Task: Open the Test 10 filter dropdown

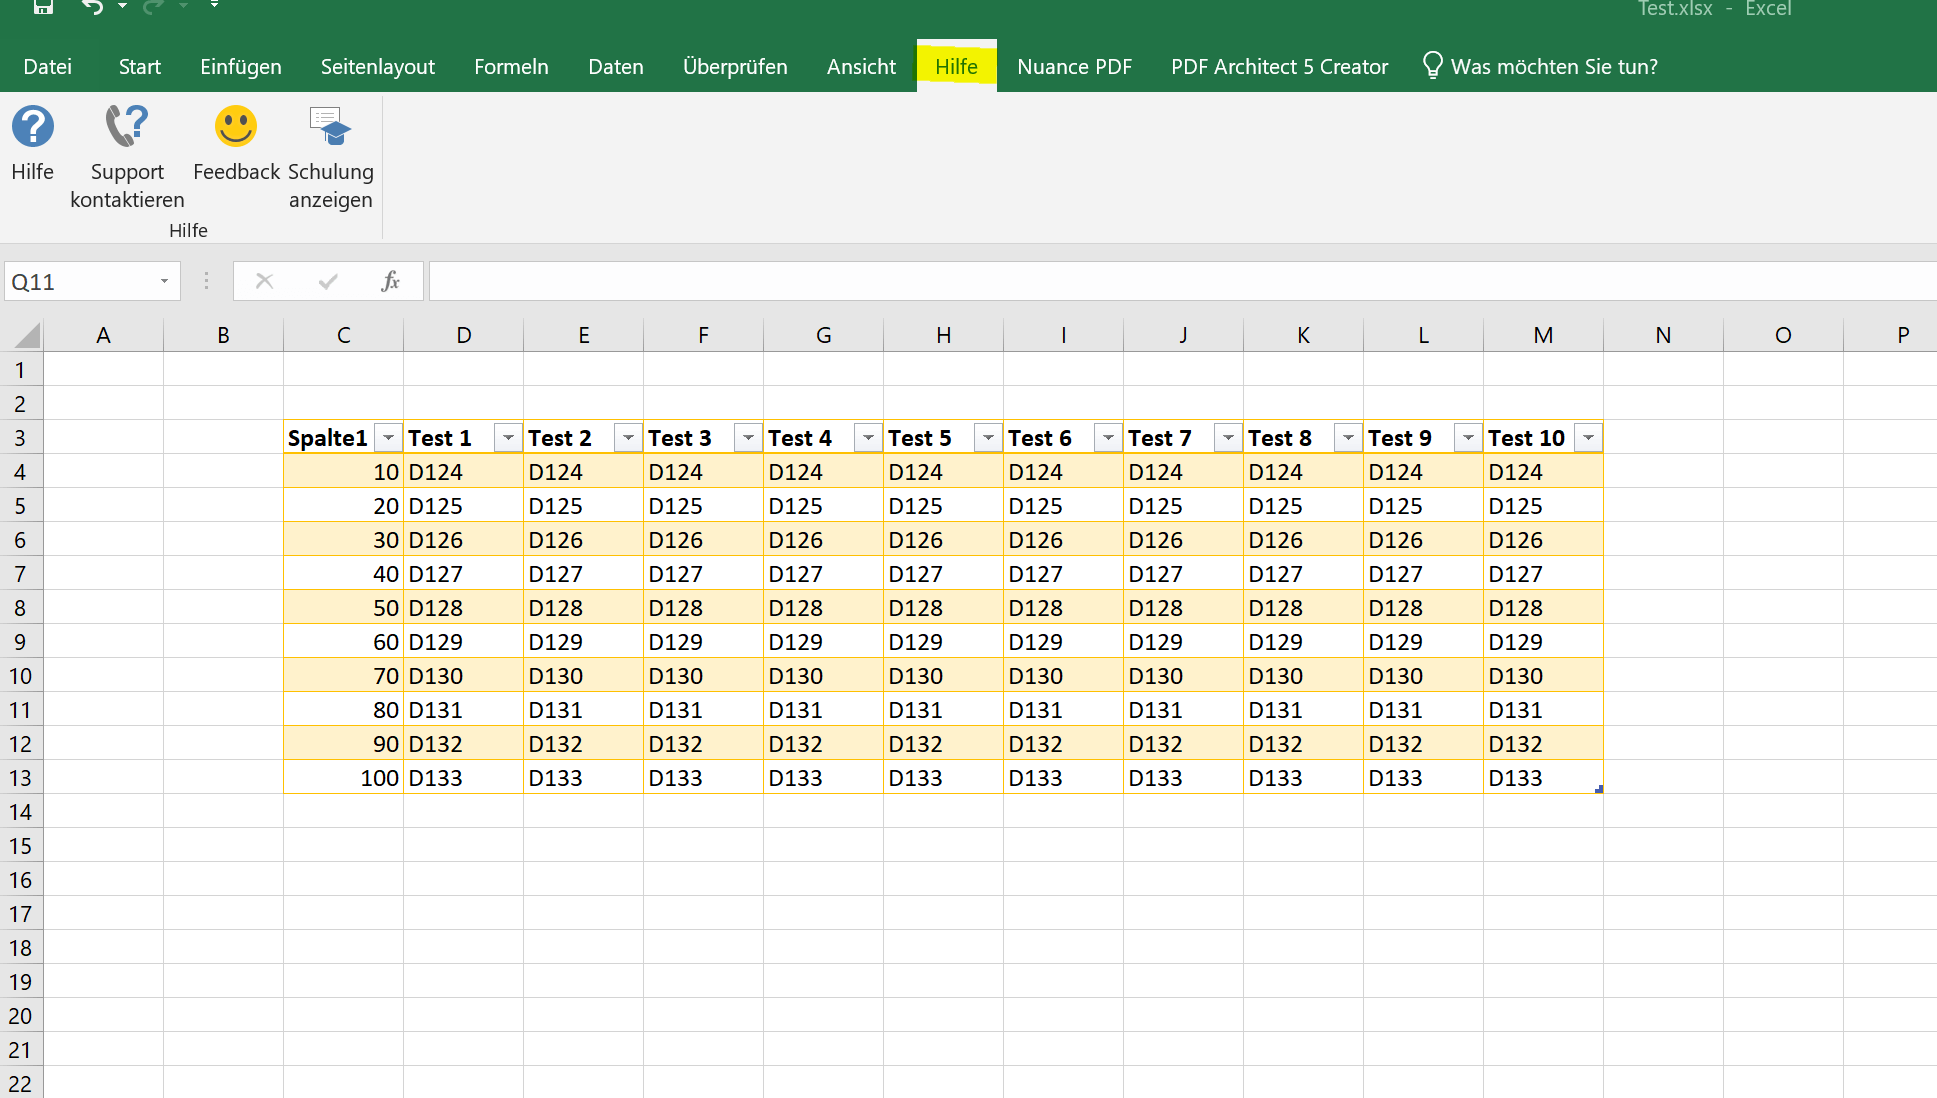Action: [x=1588, y=437]
